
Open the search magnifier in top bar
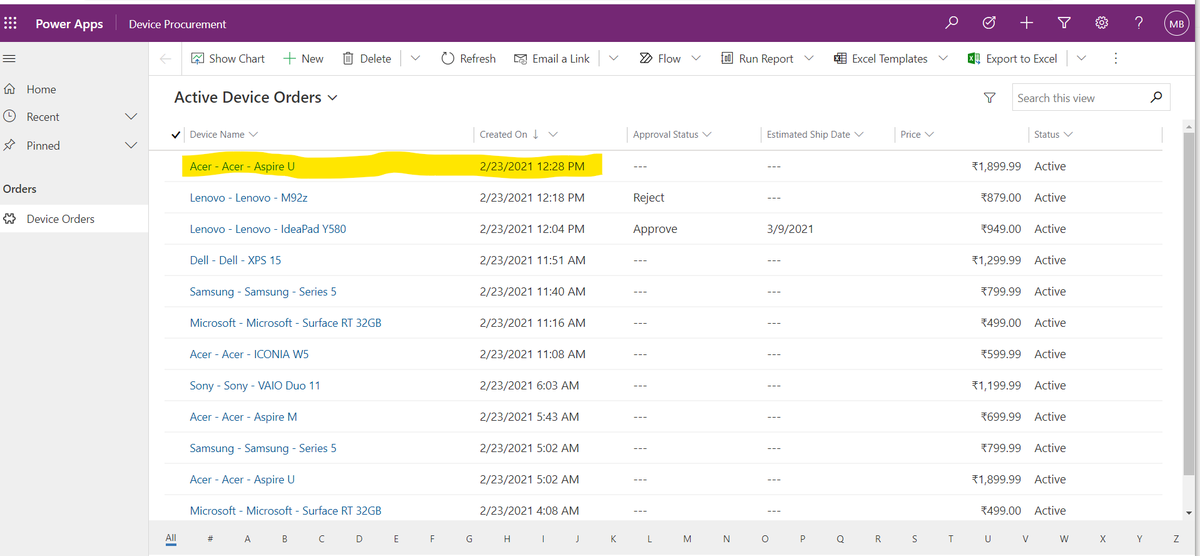(x=952, y=23)
